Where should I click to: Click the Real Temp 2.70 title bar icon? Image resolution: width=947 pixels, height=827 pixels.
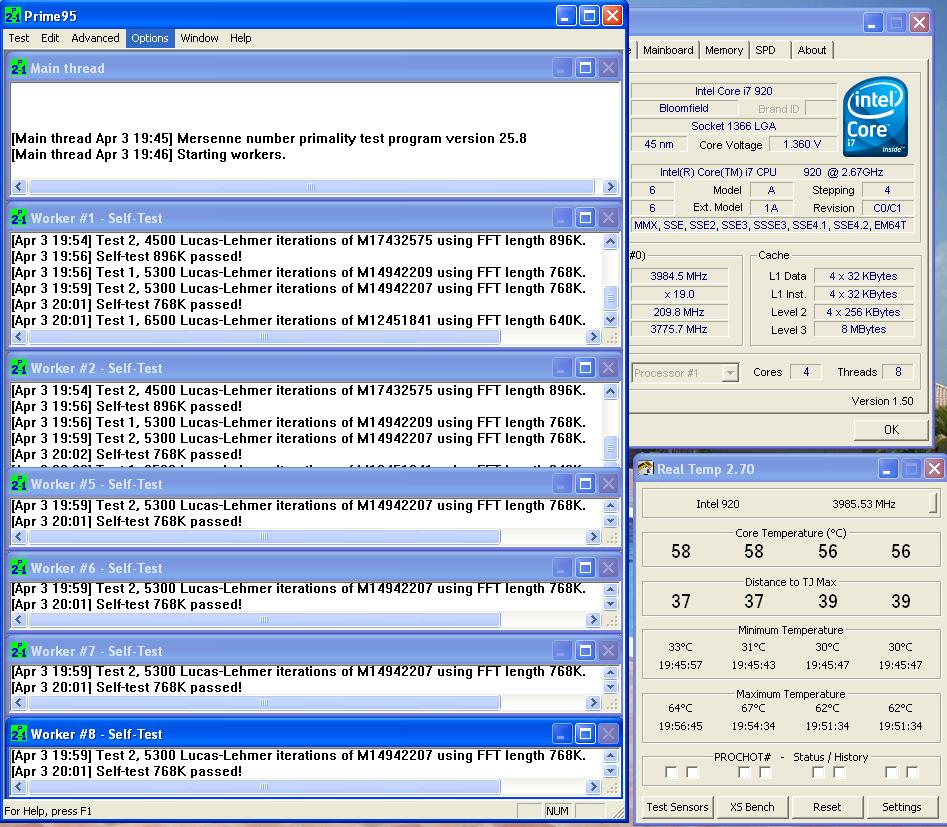pos(646,468)
